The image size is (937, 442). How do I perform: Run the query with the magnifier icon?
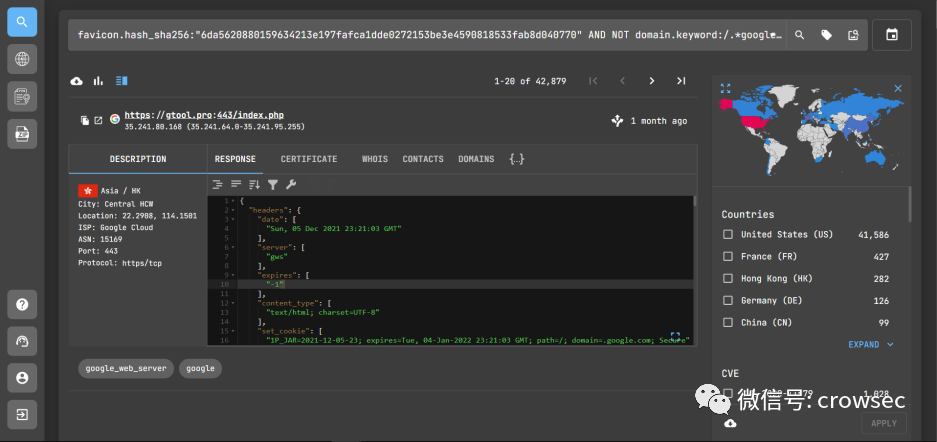(x=799, y=35)
